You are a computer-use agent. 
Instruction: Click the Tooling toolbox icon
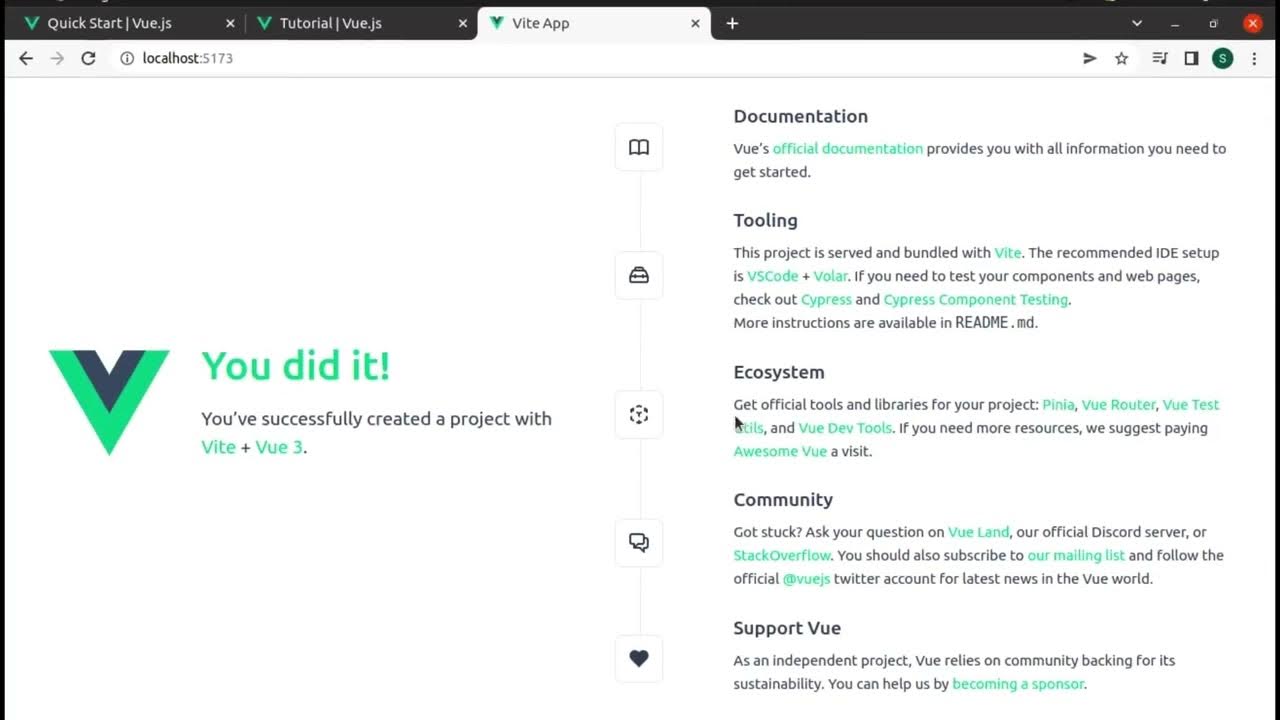click(x=639, y=276)
